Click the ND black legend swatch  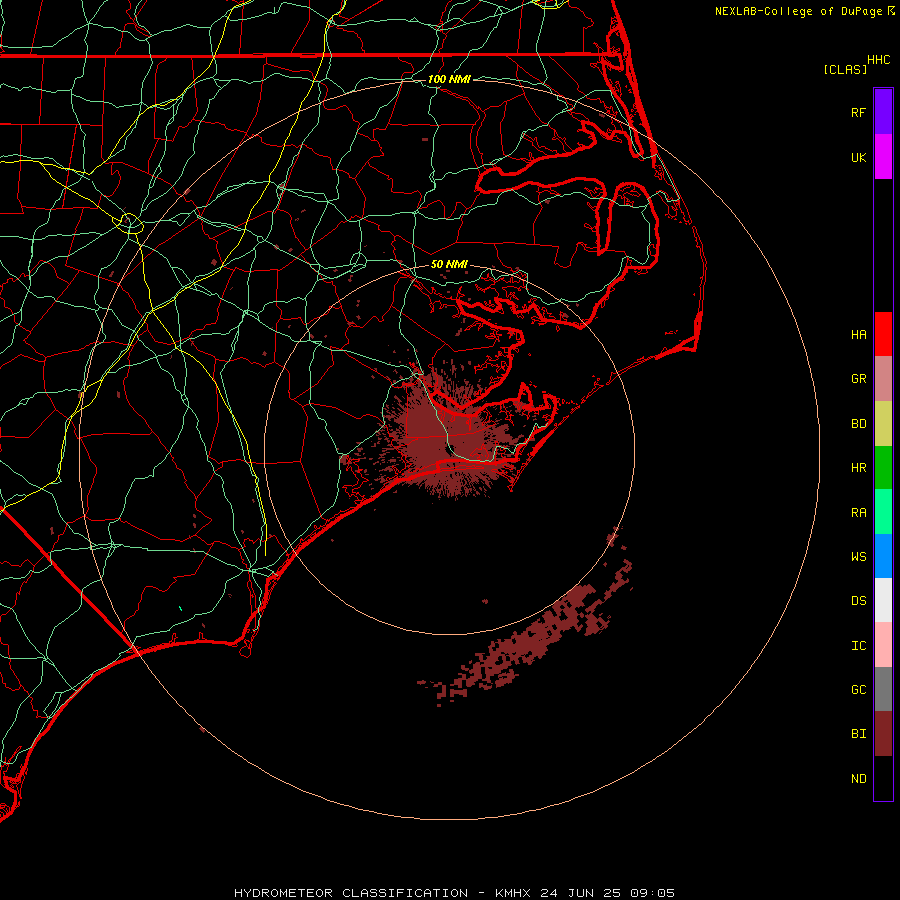coord(883,778)
